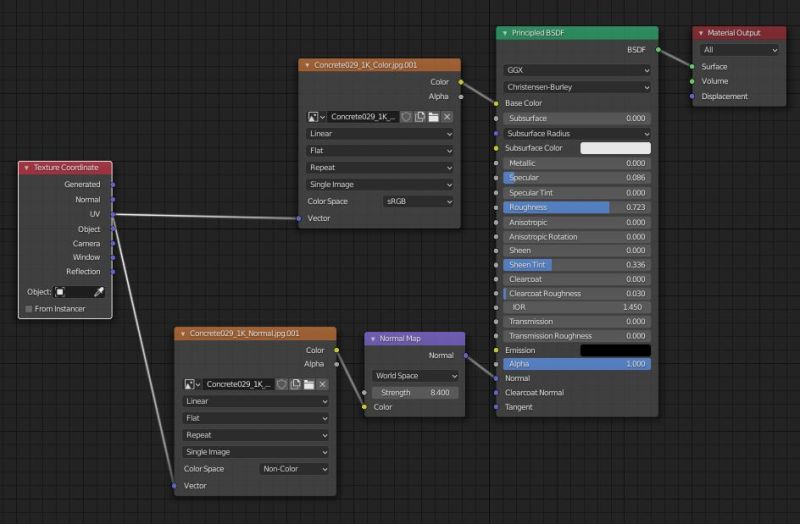Click Tangent input label

(x=518, y=407)
